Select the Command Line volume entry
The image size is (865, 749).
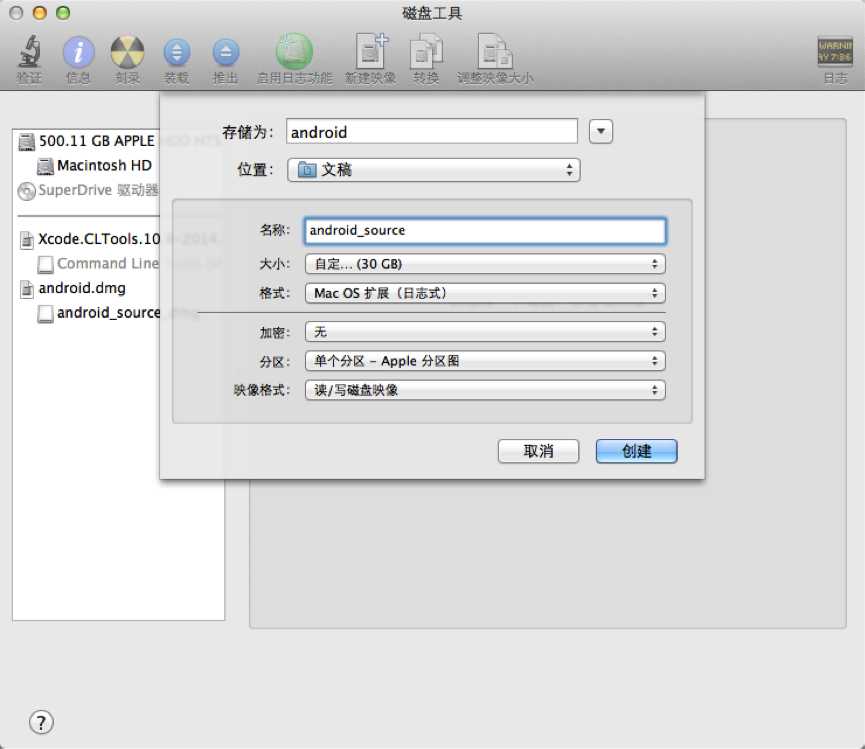pos(98,264)
